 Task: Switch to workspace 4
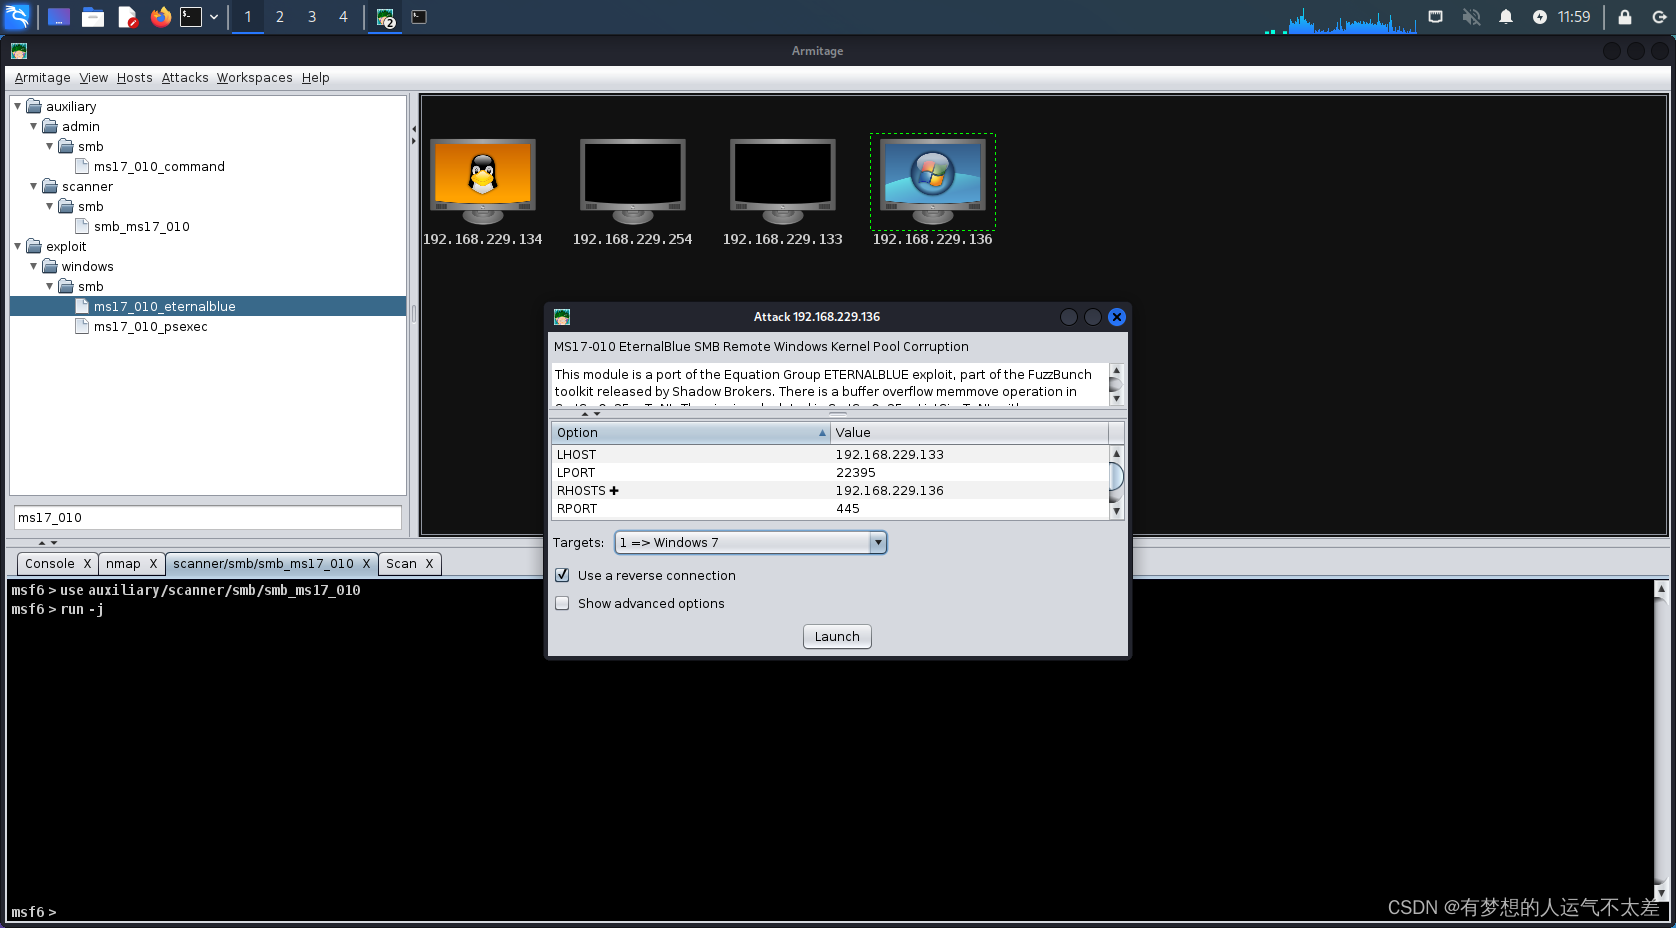click(x=343, y=17)
